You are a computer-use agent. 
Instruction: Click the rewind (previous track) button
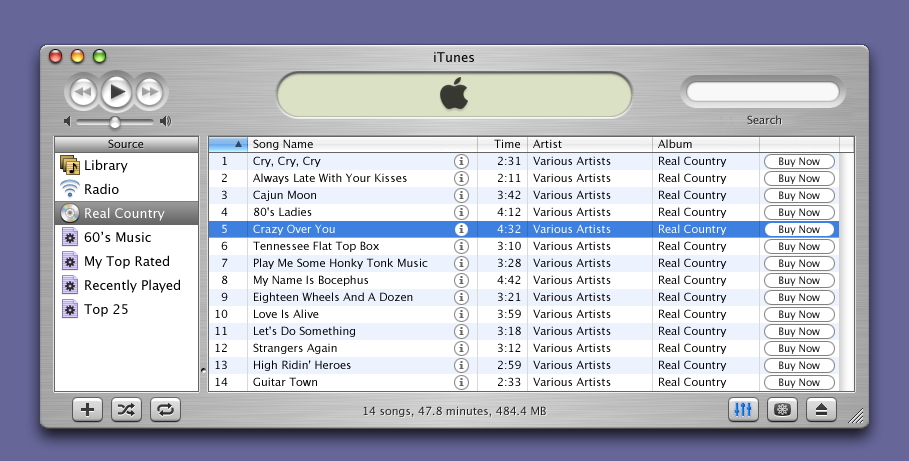pos(83,92)
